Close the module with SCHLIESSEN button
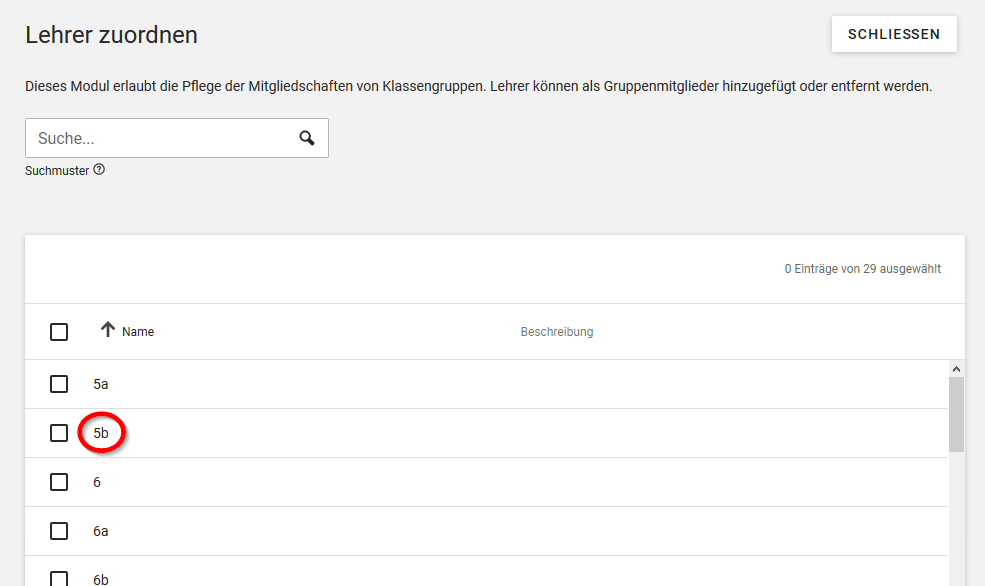Viewport: 985px width, 586px height. coord(894,34)
